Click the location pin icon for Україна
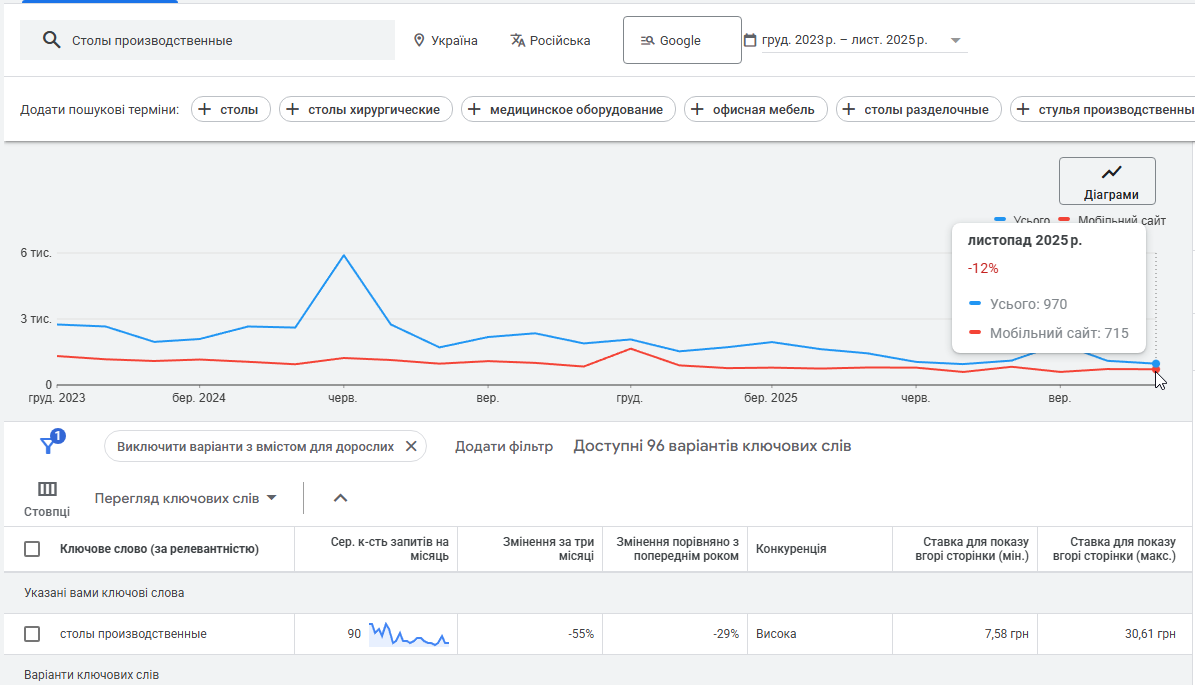The width and height of the screenshot is (1195, 685). [x=420, y=40]
